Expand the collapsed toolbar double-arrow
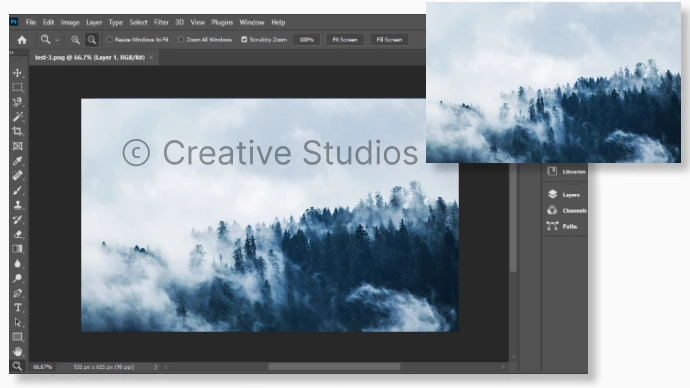This screenshot has height=388, width=690. [12, 53]
